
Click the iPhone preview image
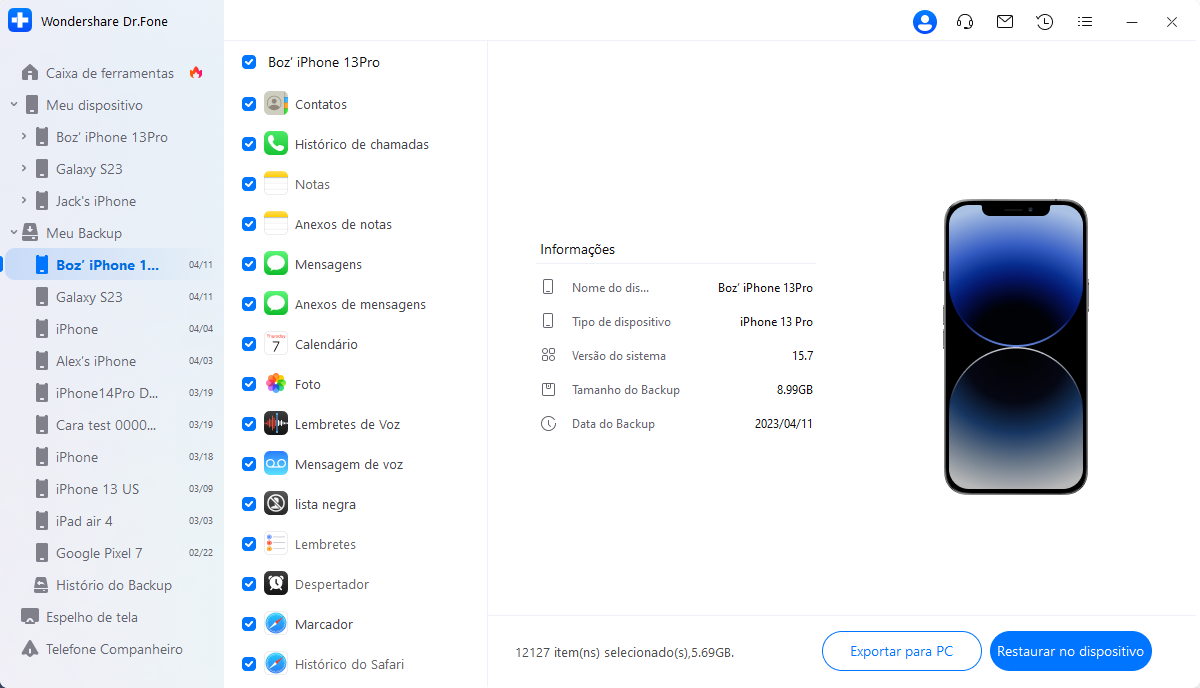tap(1016, 346)
